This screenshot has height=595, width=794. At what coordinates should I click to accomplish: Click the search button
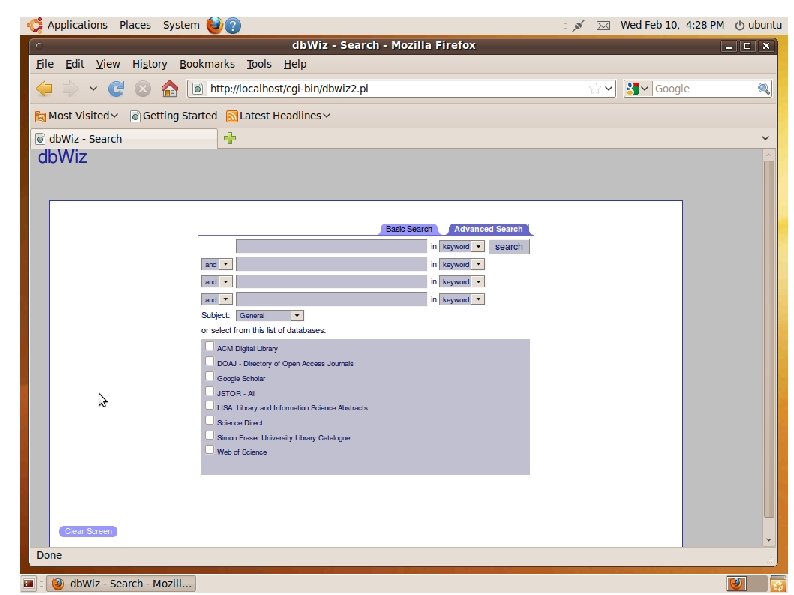pos(509,247)
